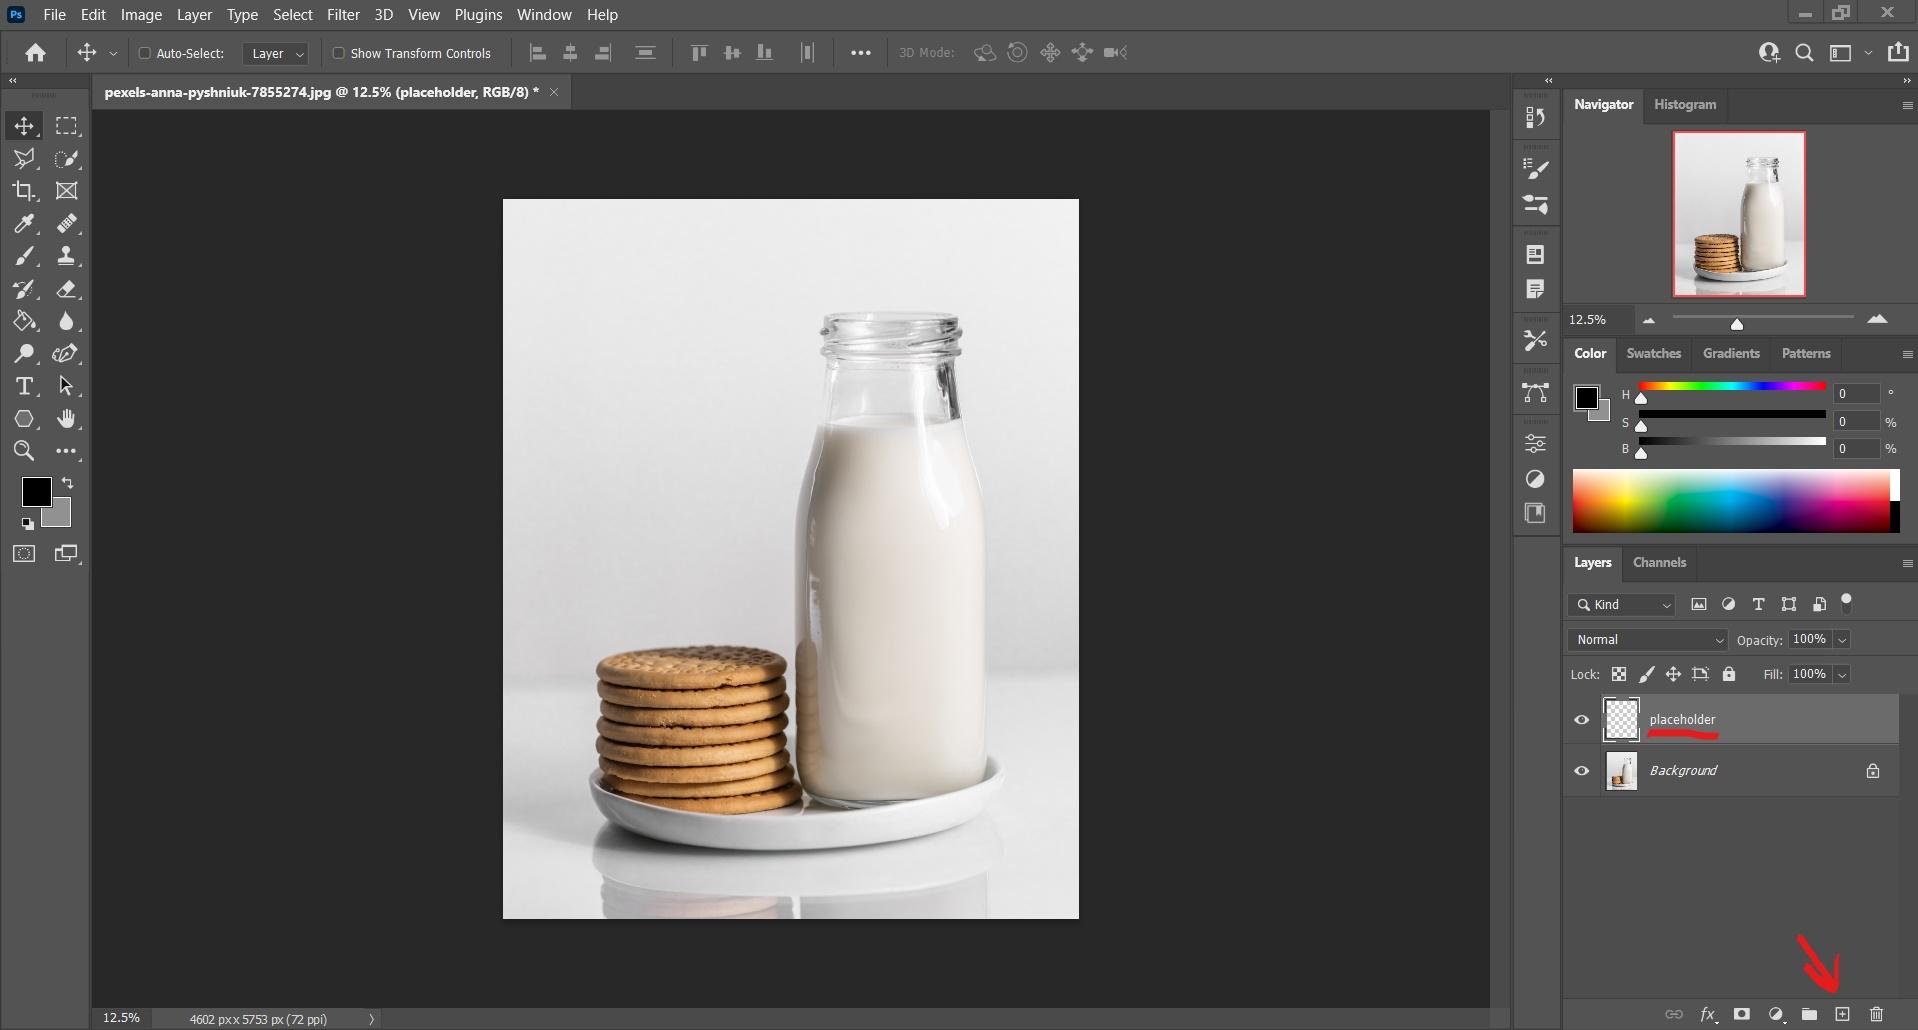Hide the placeholder layer

pos(1581,720)
